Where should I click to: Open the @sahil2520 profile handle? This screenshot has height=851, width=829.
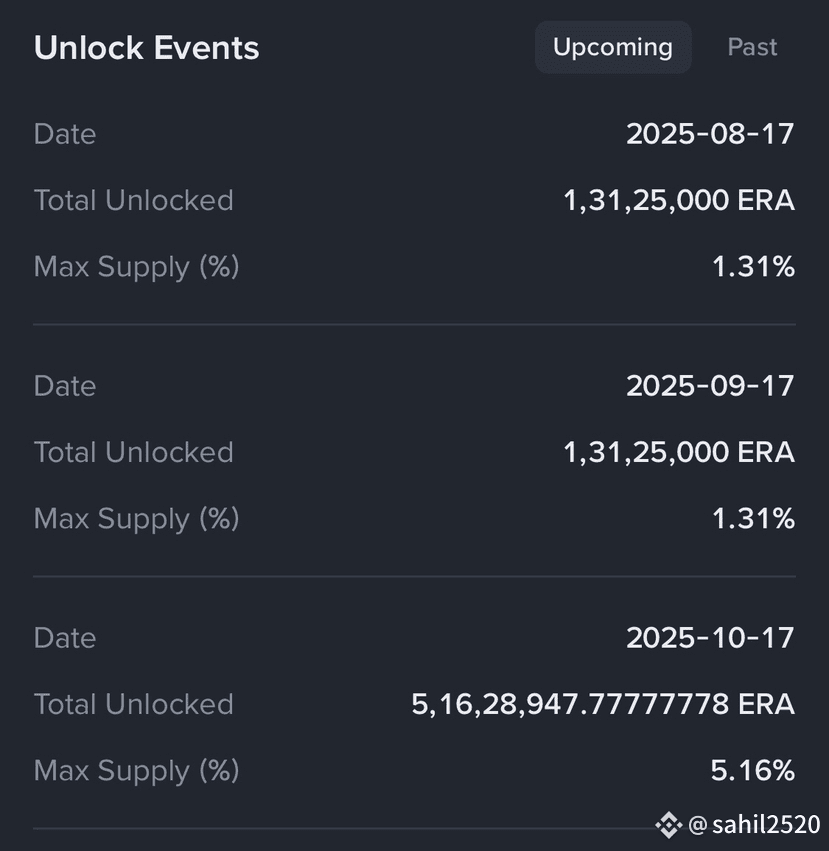[754, 825]
